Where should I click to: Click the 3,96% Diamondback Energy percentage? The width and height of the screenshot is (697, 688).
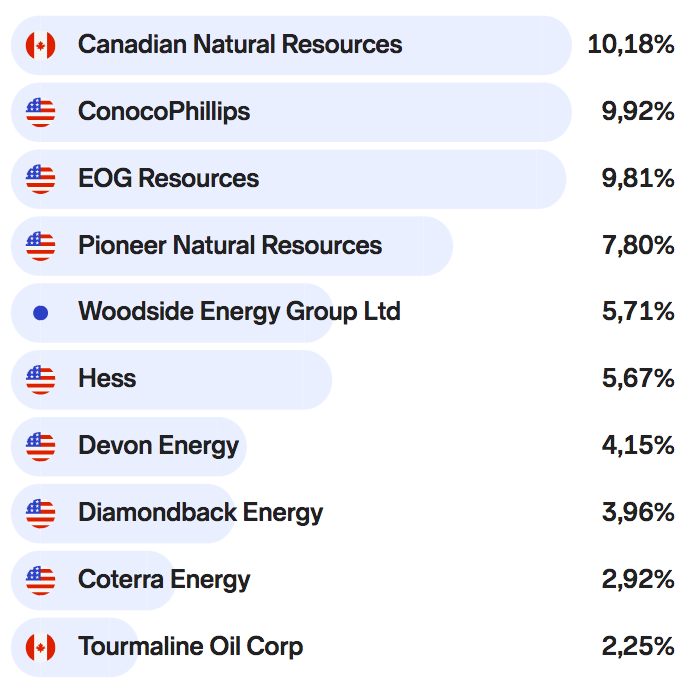click(638, 513)
